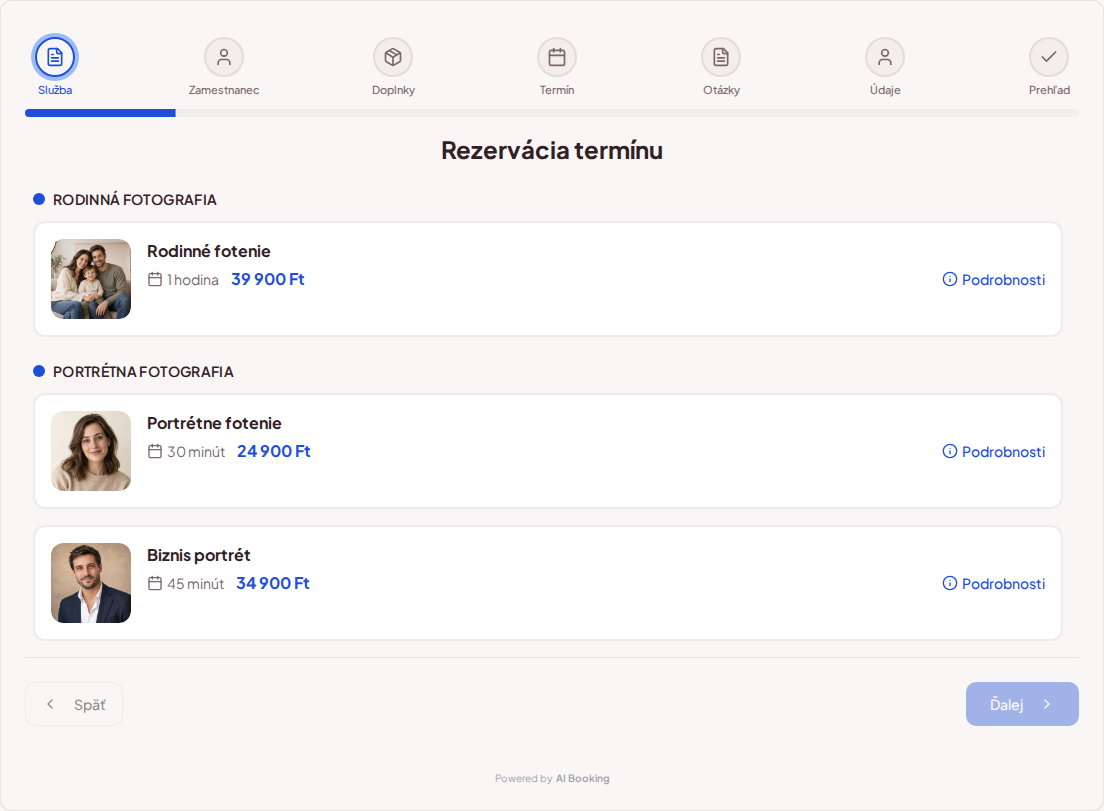Click the blue dot next to RODINNÁ FOTOGRAFIA

coord(39,199)
